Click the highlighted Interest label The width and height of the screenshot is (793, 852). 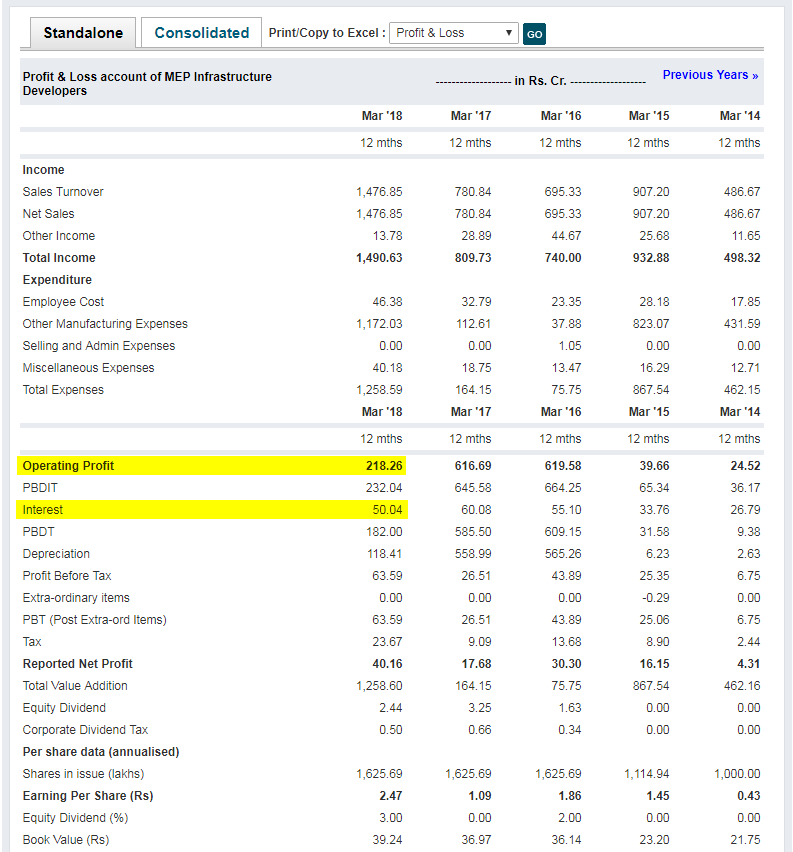click(x=43, y=510)
